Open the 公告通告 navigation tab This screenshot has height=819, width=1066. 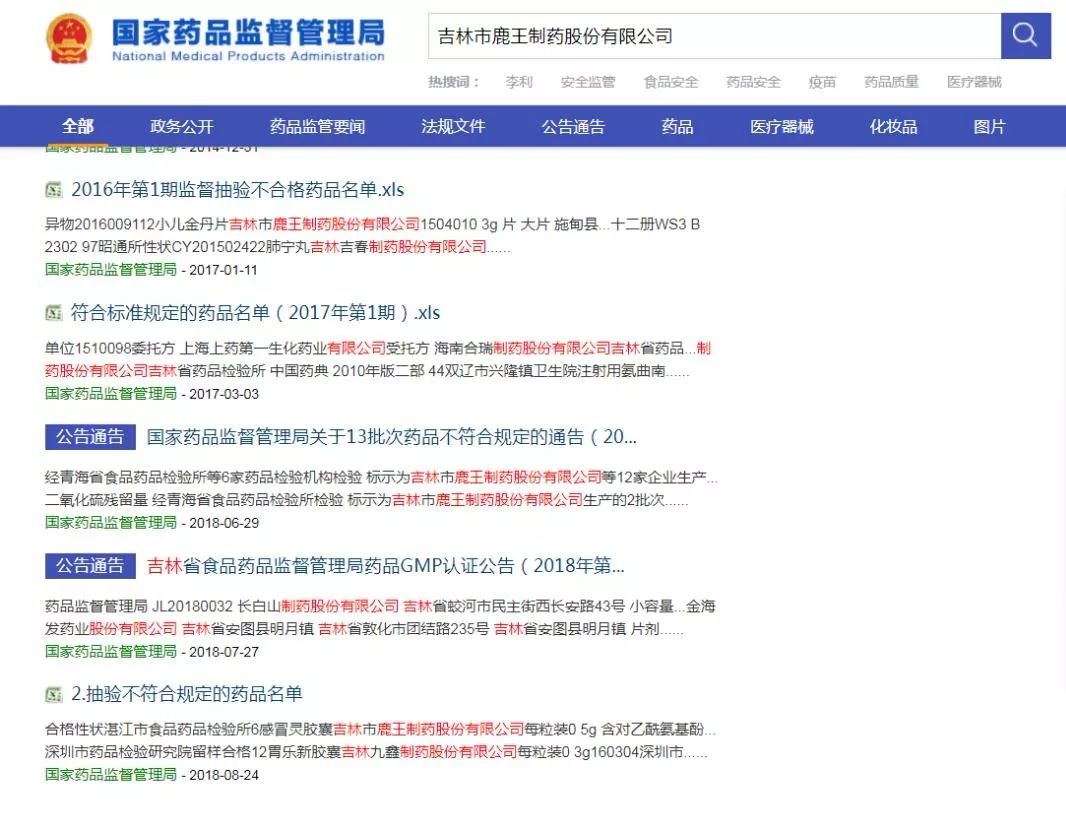click(x=573, y=126)
